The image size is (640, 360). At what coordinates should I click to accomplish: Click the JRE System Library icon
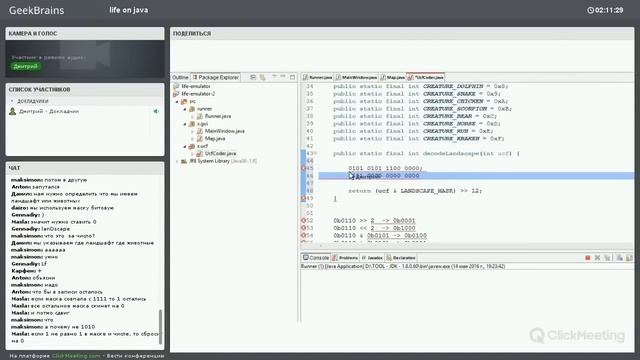click(x=184, y=161)
